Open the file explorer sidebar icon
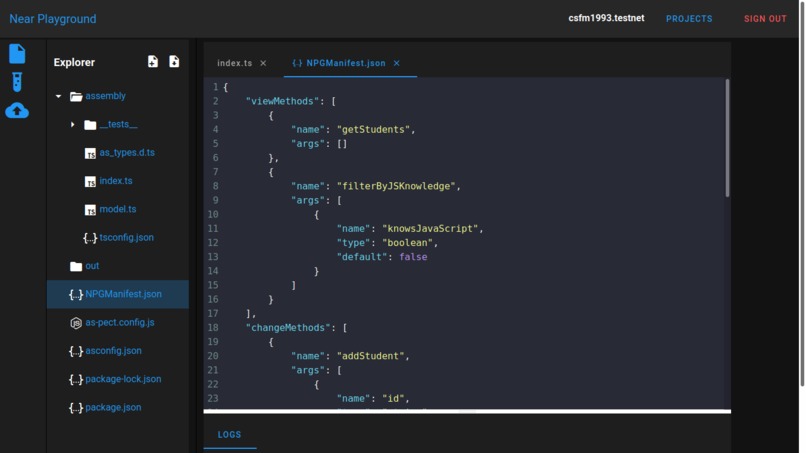This screenshot has height=453, width=806. [x=17, y=53]
